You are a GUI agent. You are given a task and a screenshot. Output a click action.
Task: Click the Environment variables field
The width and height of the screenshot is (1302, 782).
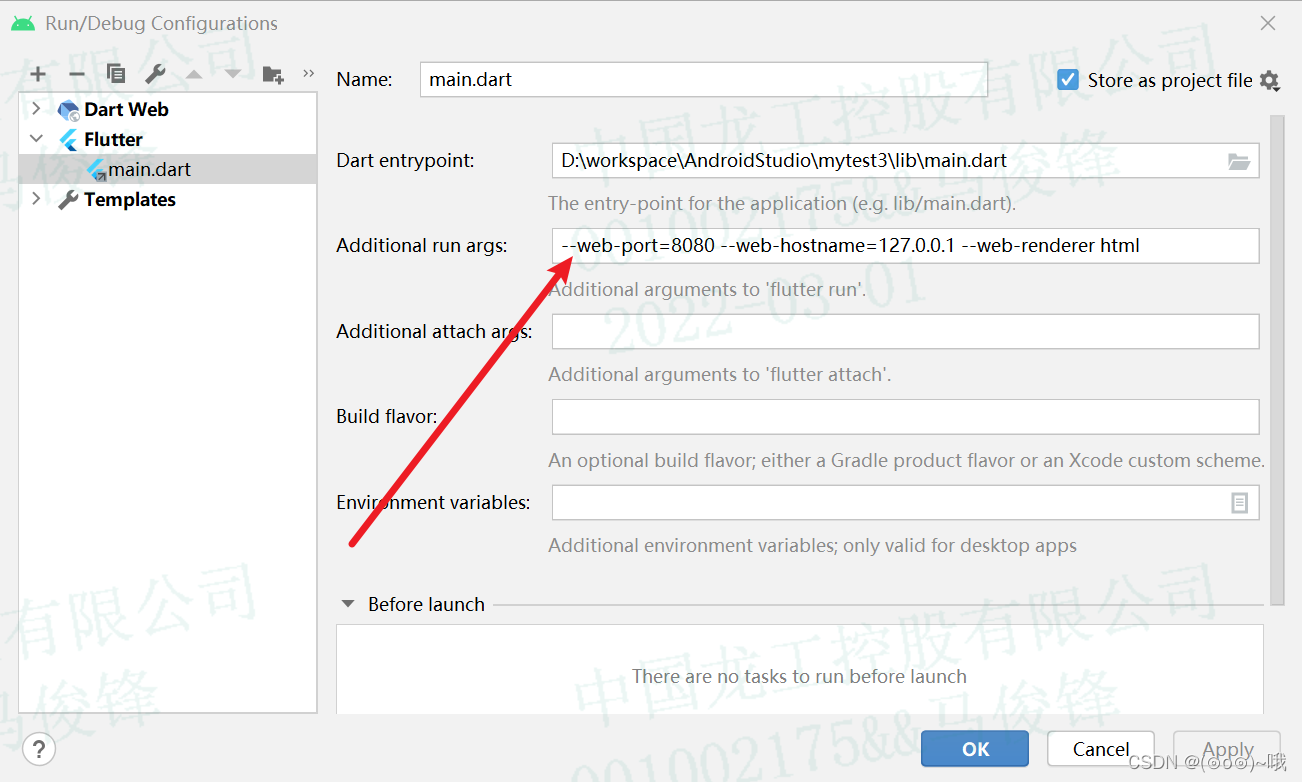click(x=905, y=503)
